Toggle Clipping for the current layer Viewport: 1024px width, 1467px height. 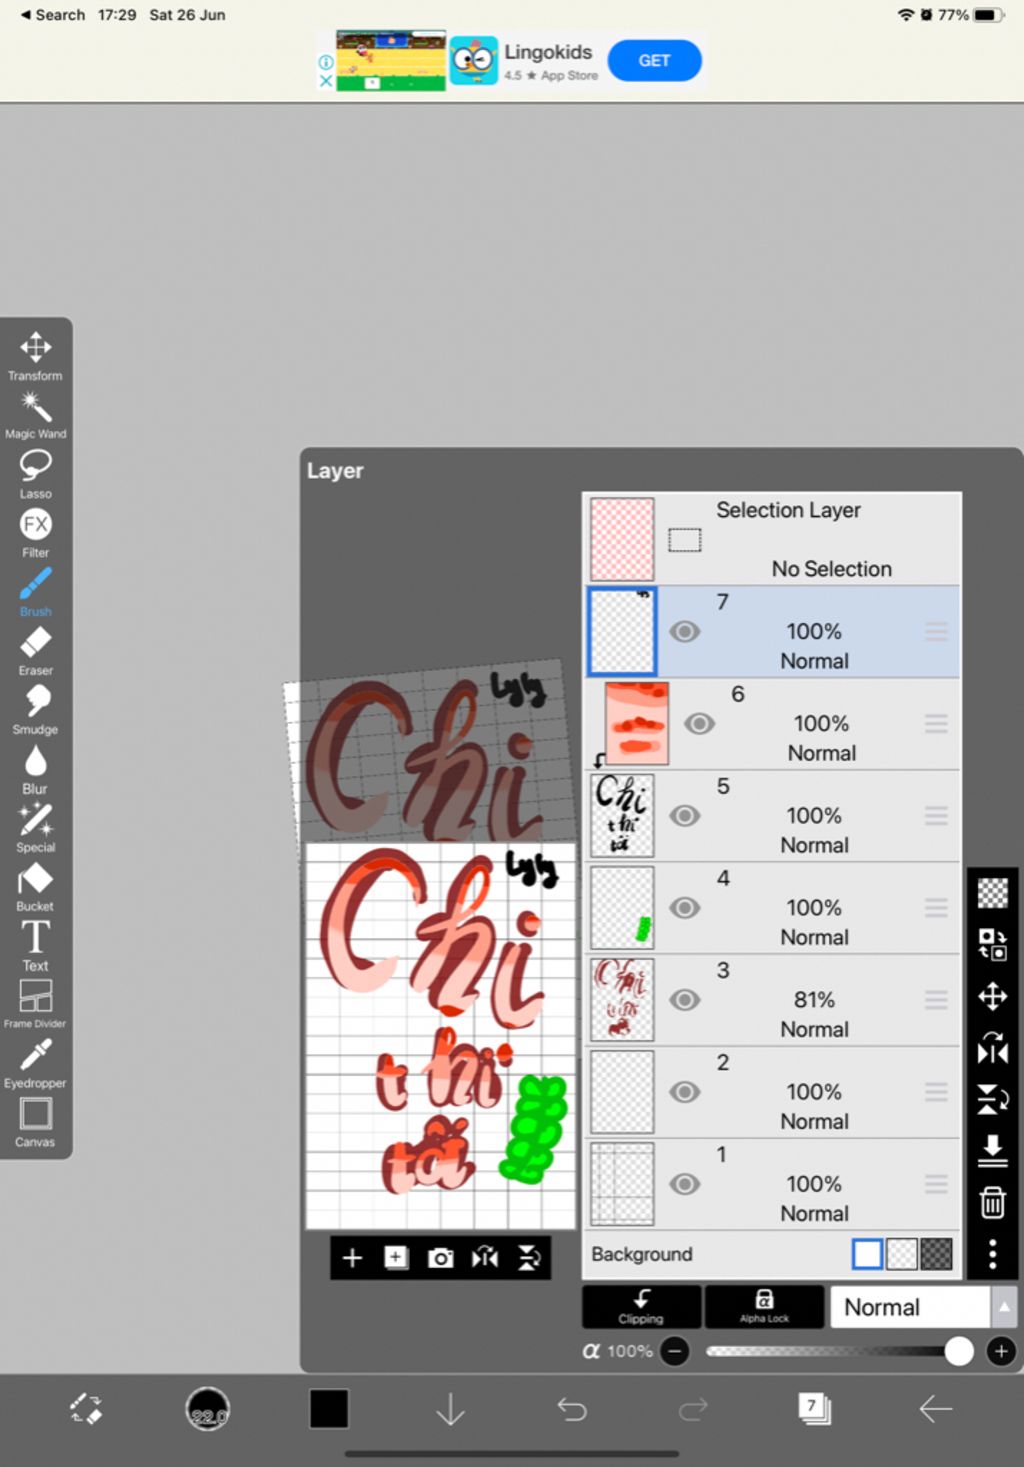coord(641,1307)
